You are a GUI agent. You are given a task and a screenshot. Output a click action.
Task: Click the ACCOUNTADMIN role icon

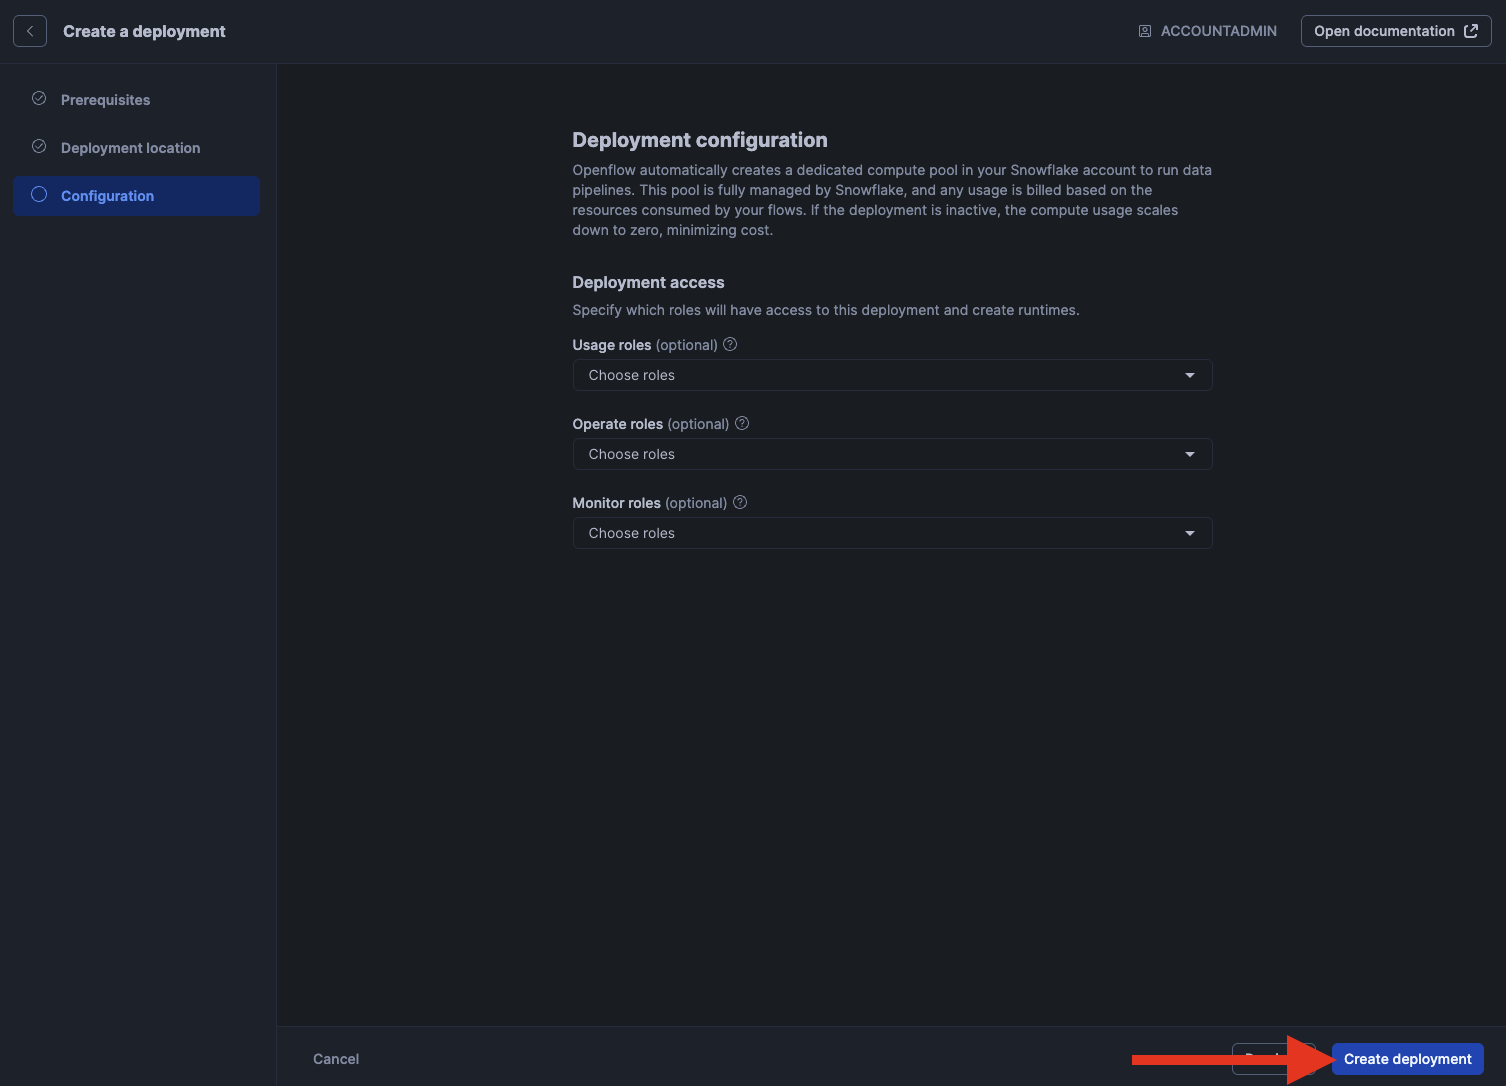pyautogui.click(x=1145, y=31)
